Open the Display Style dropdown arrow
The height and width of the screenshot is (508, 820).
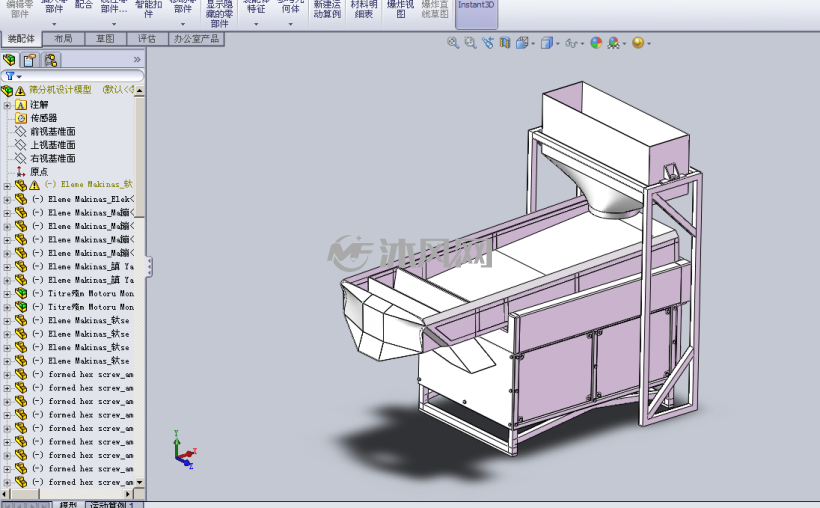tap(557, 44)
